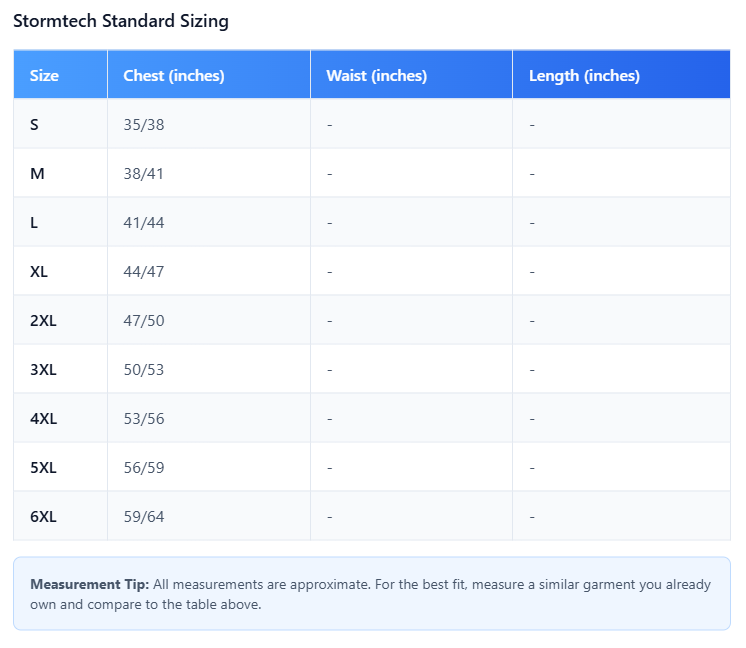
Task: Click the 5XL size cell
Action: (60, 468)
